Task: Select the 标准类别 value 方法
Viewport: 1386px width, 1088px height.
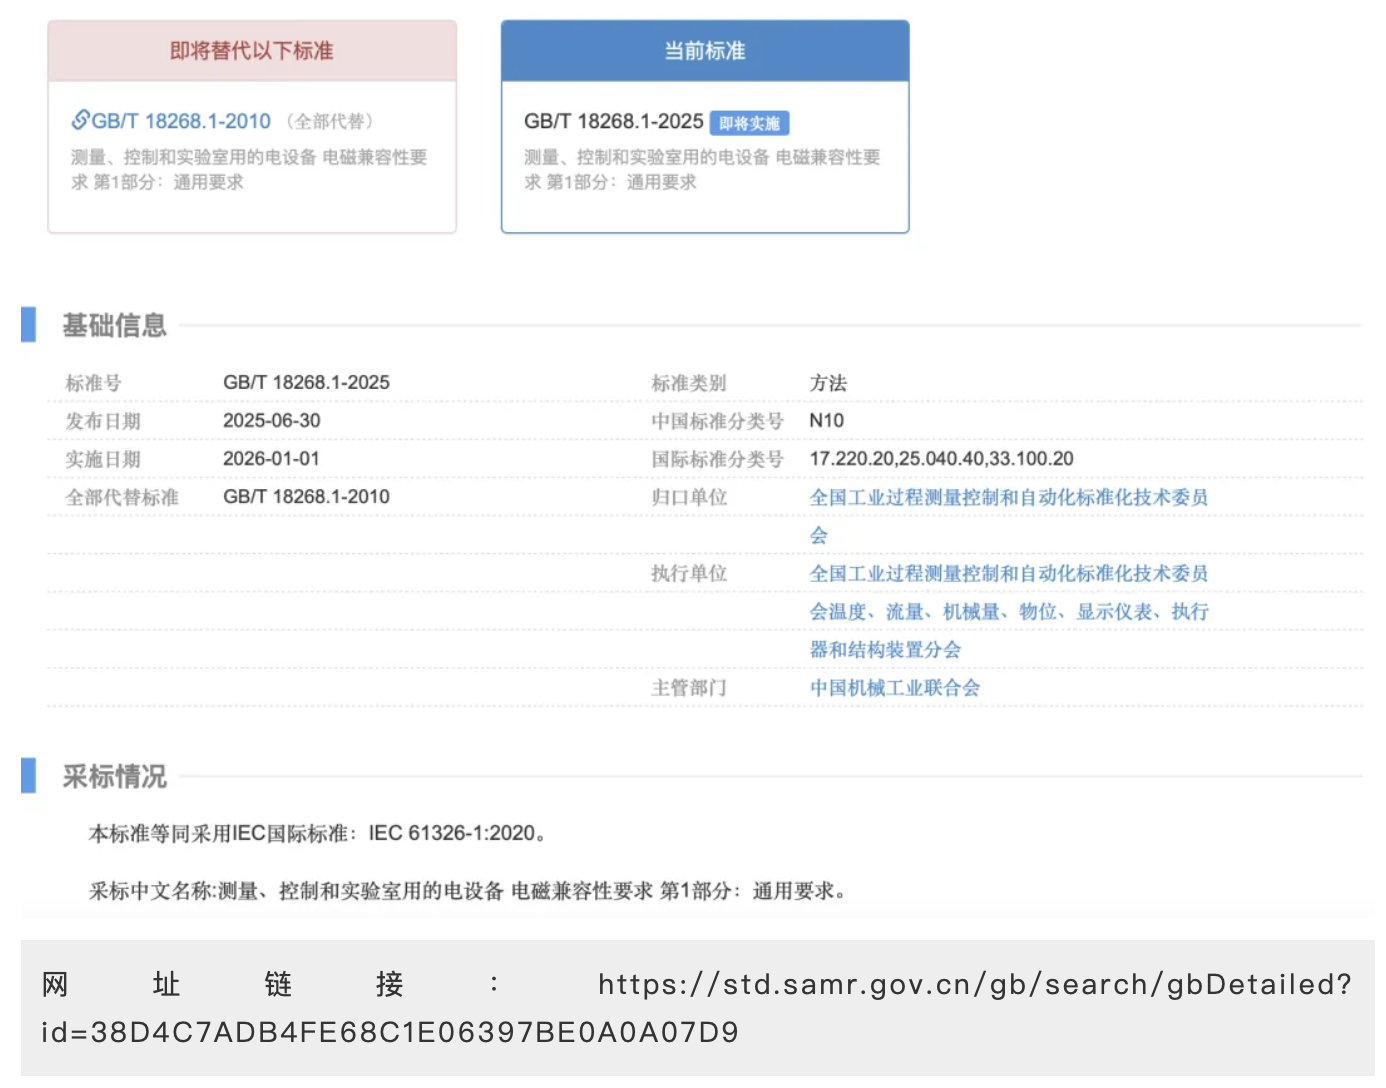Action: click(827, 382)
